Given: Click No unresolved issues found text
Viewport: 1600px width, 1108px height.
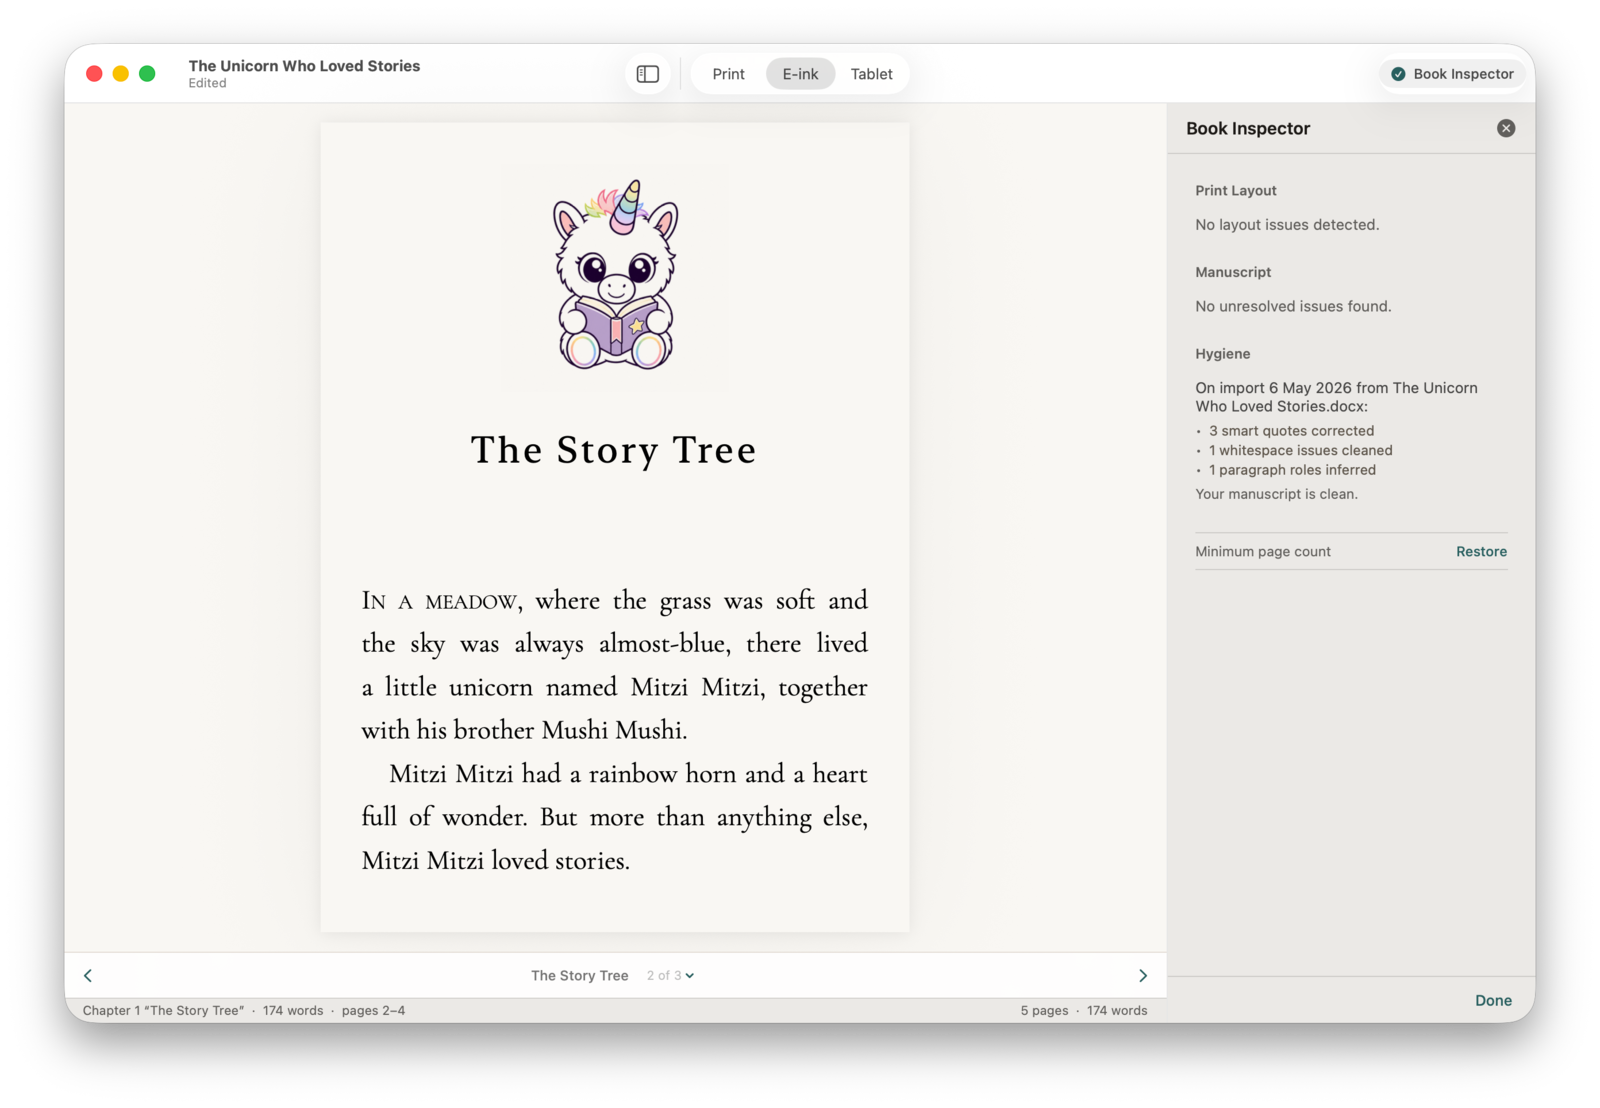Looking at the screenshot, I should [x=1293, y=306].
